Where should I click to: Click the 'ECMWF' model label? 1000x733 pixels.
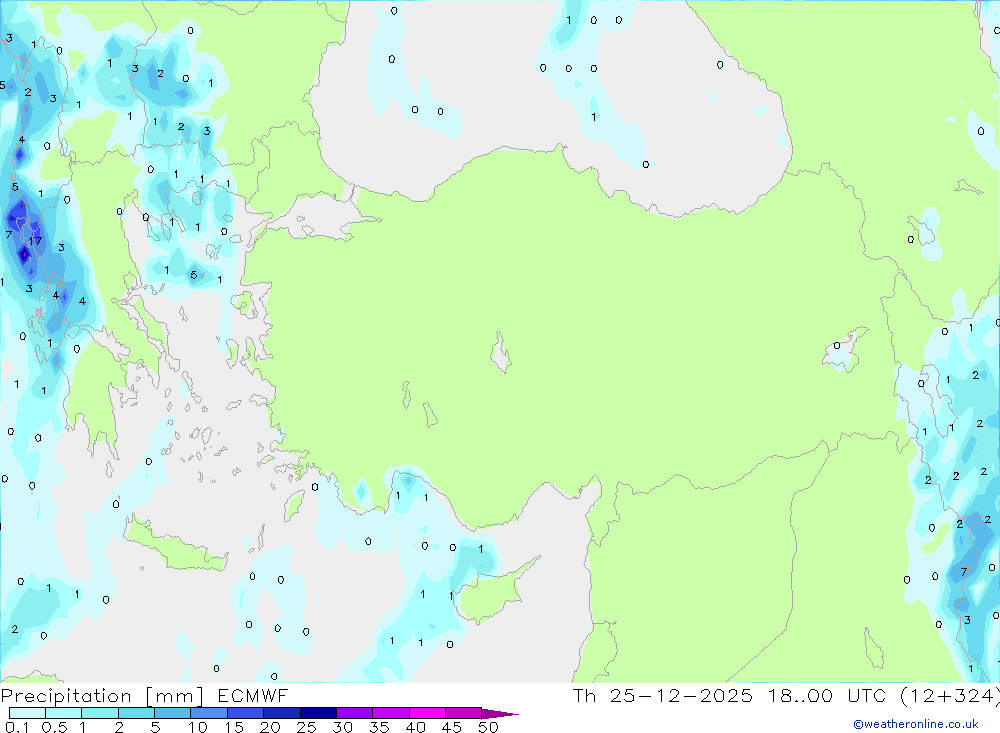coord(253,696)
